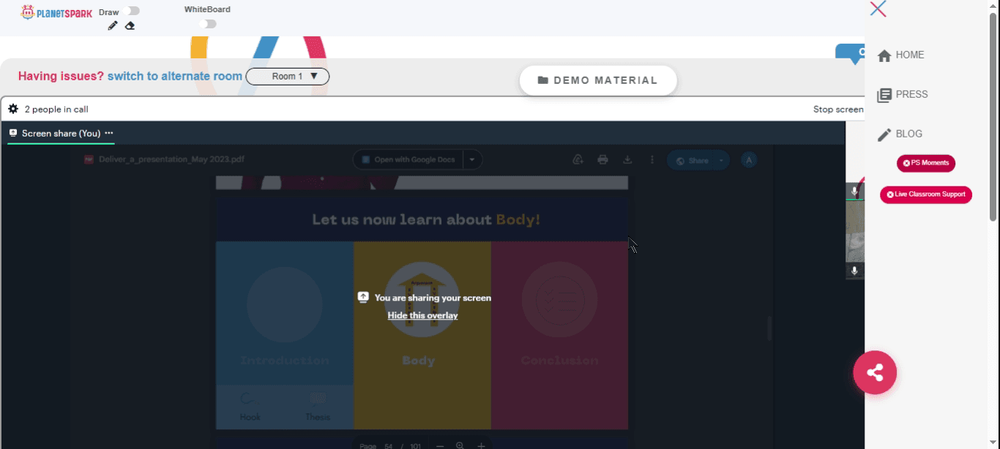The image size is (1000, 449).
Task: Click the Deliver_a_presentation_May 2023.pdf filename
Action: click(172, 159)
